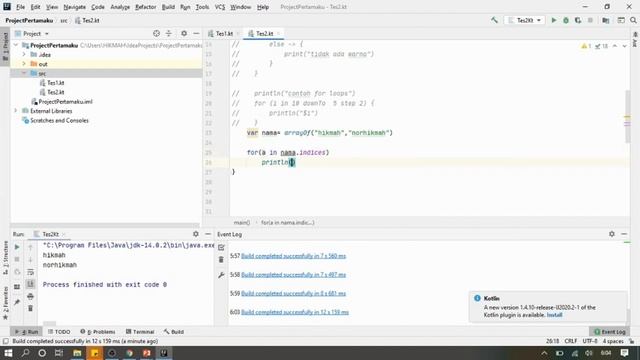Click the locate file target icon in Project panel

click(x=156, y=33)
